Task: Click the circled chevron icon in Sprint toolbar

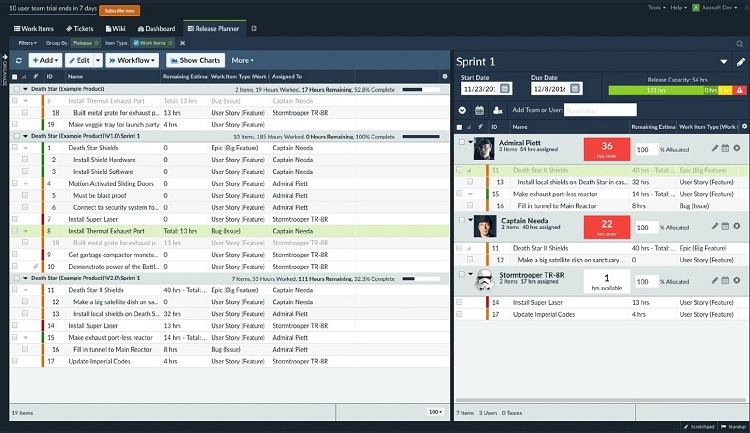Action: [462, 111]
